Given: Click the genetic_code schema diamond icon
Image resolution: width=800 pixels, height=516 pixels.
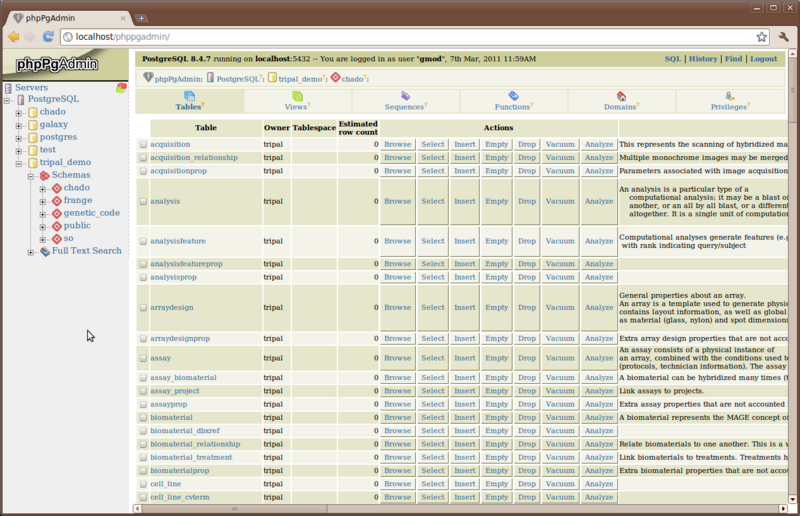Looking at the screenshot, I should point(57,213).
